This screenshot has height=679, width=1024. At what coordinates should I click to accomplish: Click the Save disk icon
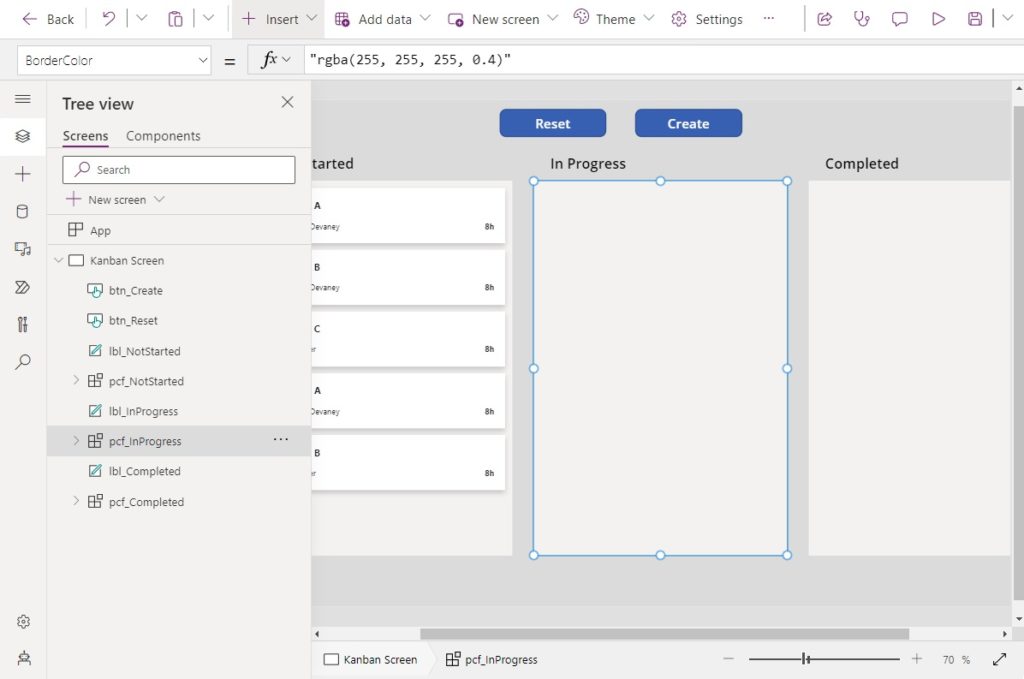coord(975,19)
